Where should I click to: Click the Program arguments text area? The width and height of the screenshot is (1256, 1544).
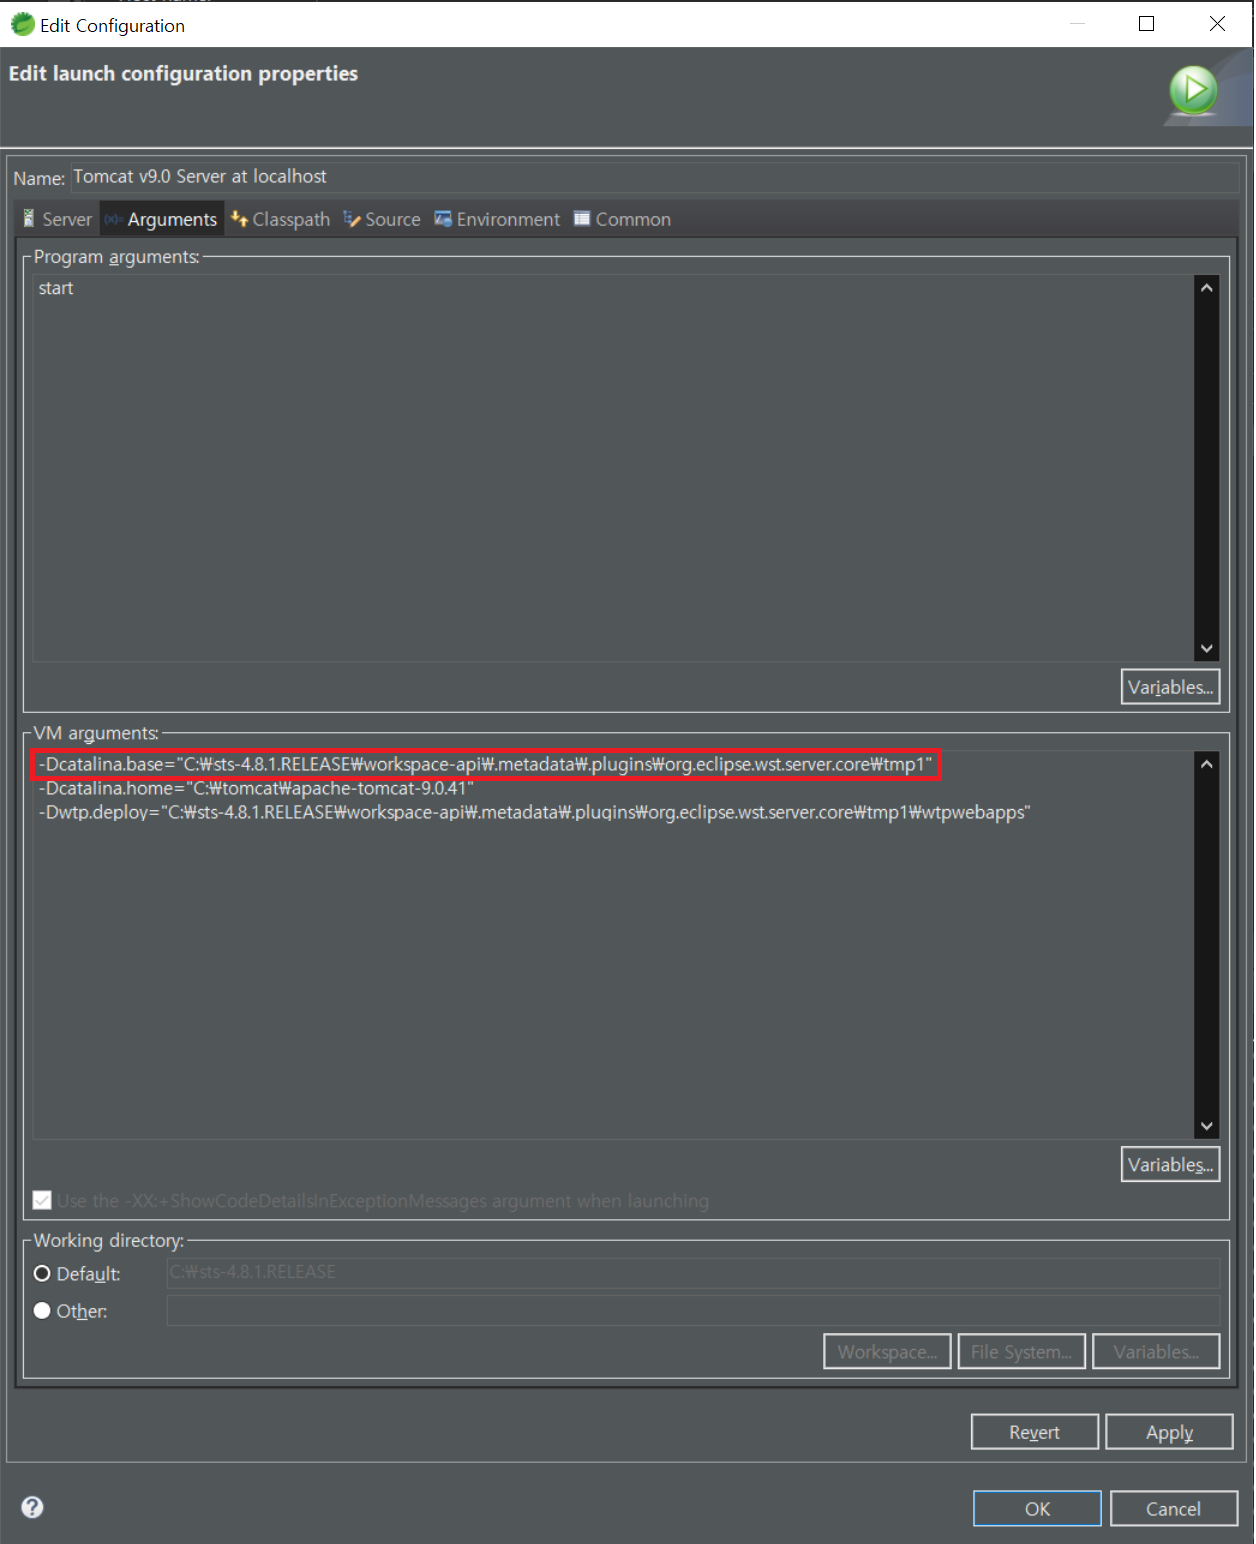(x=613, y=468)
